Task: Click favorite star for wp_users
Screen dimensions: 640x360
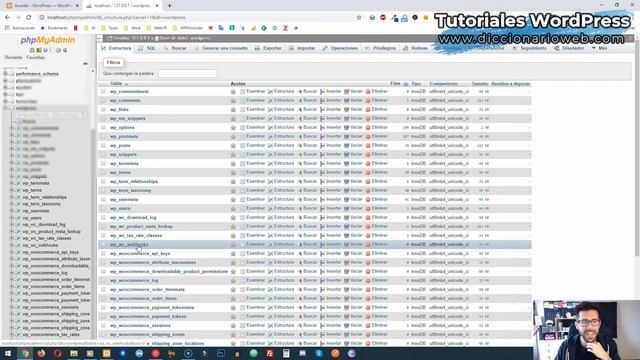Action: (233, 209)
